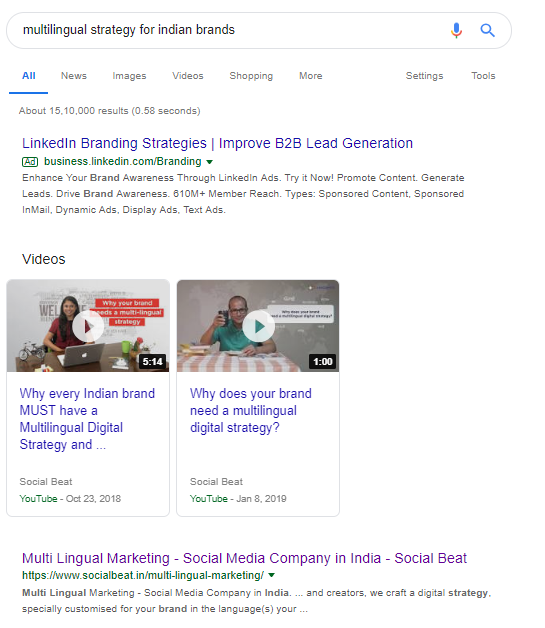Click the socialbeat.in multi-lingual-marketing URL
The height and width of the screenshot is (628, 545).
[x=143, y=576]
